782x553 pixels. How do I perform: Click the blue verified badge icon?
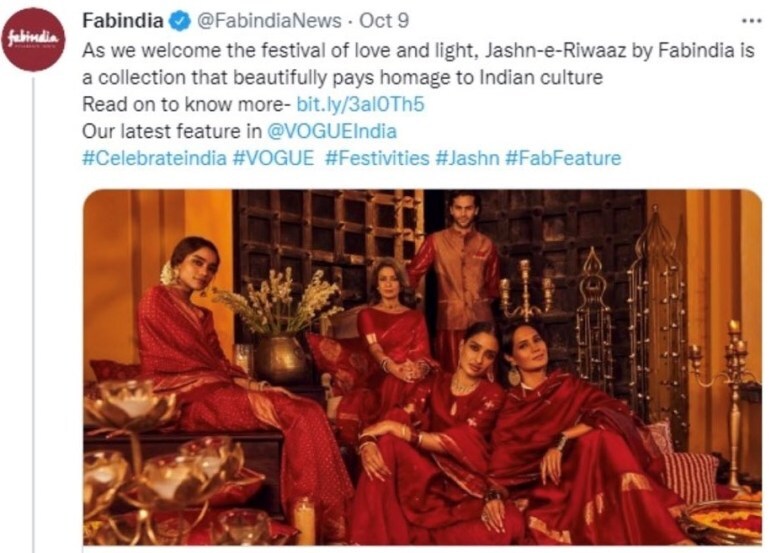180,21
